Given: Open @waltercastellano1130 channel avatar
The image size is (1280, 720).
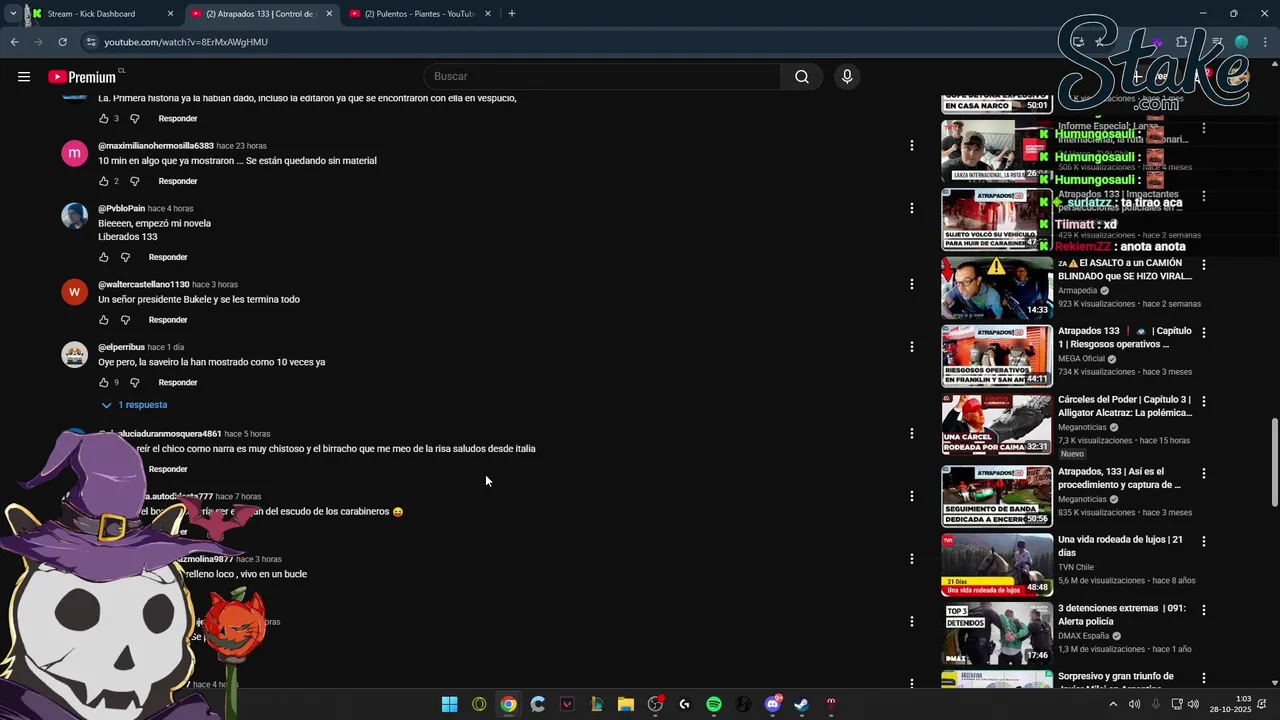Looking at the screenshot, I should click(75, 292).
